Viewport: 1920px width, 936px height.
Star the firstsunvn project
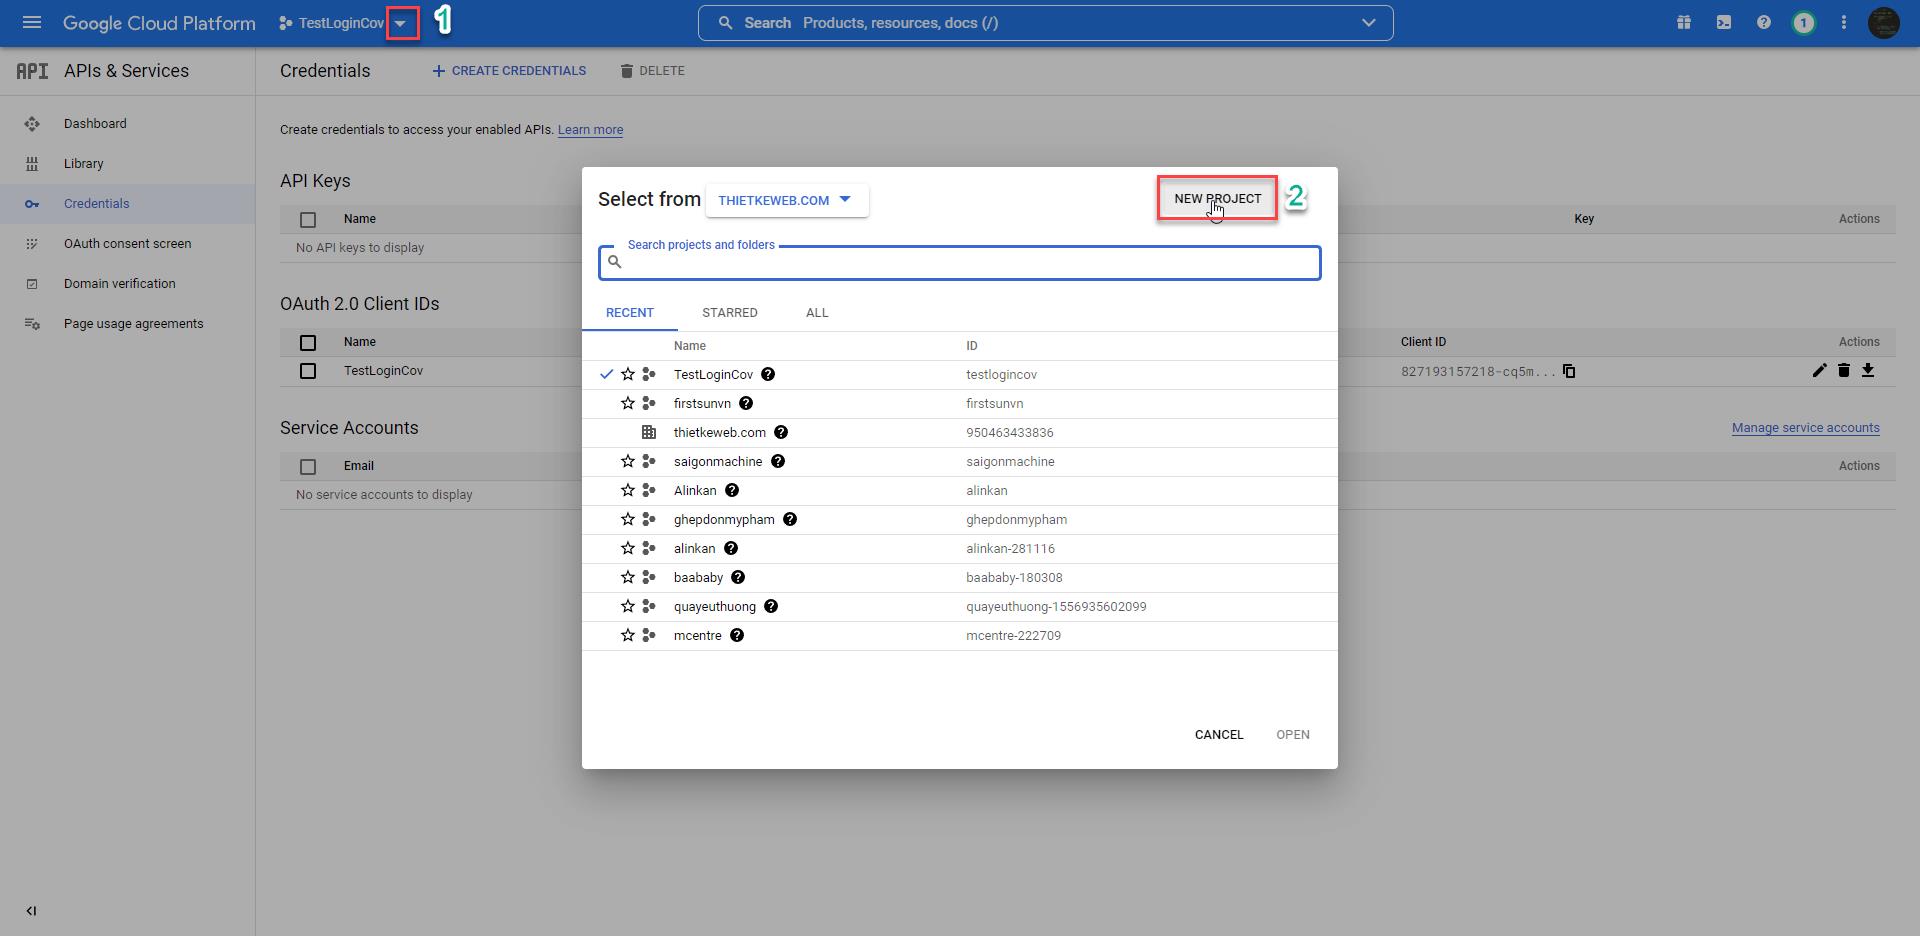pyautogui.click(x=628, y=403)
